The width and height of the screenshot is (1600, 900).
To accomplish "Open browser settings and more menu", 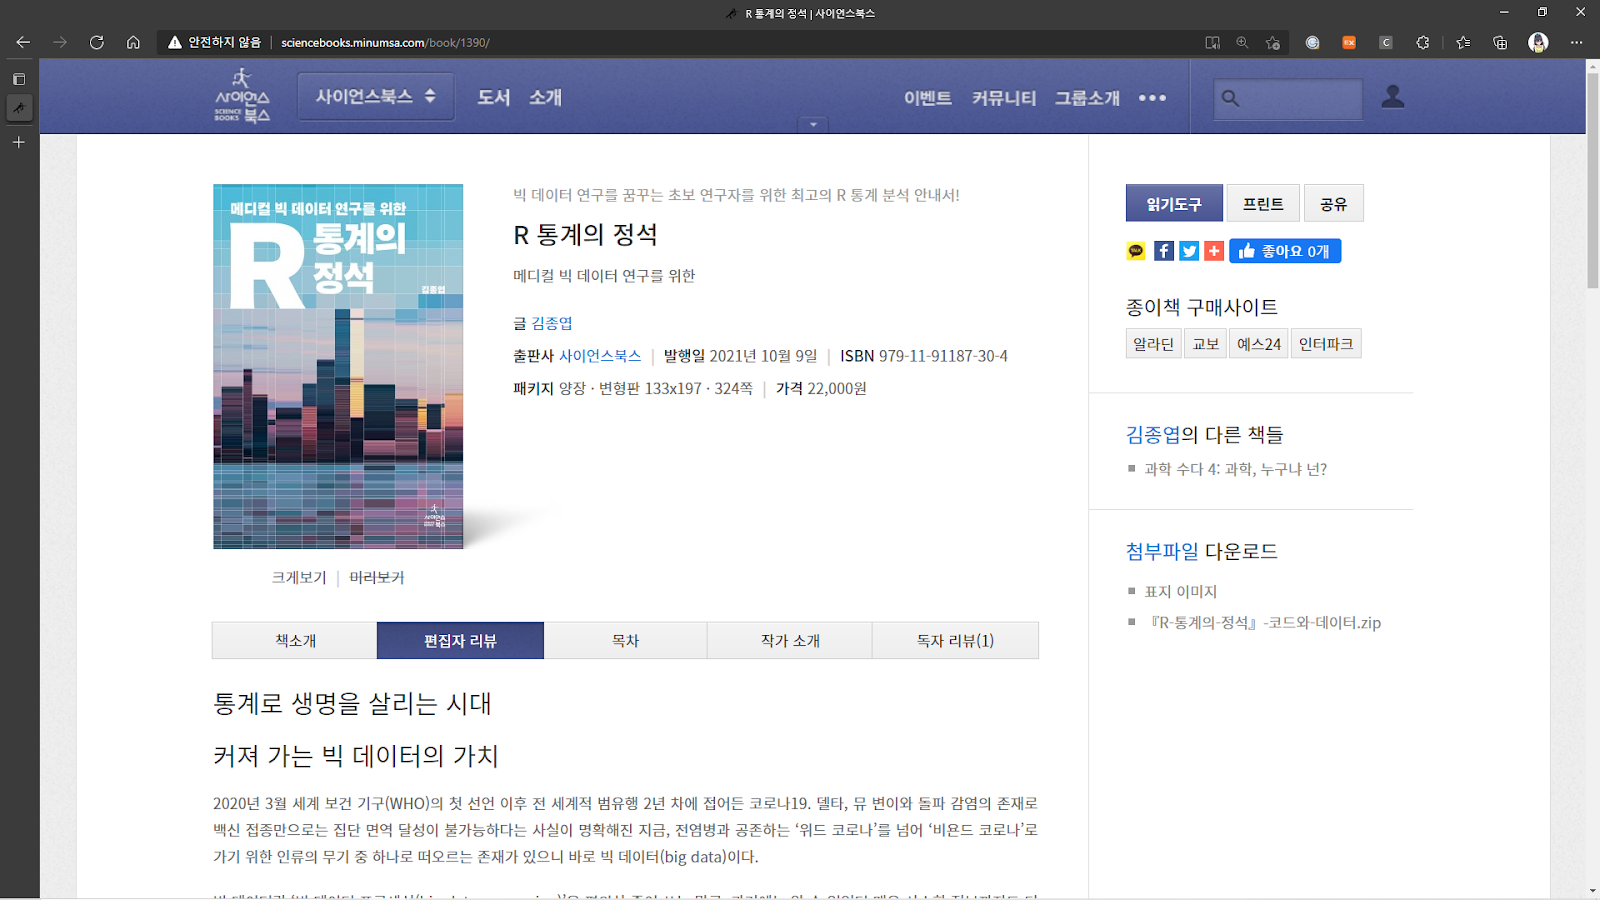I will [x=1576, y=42].
